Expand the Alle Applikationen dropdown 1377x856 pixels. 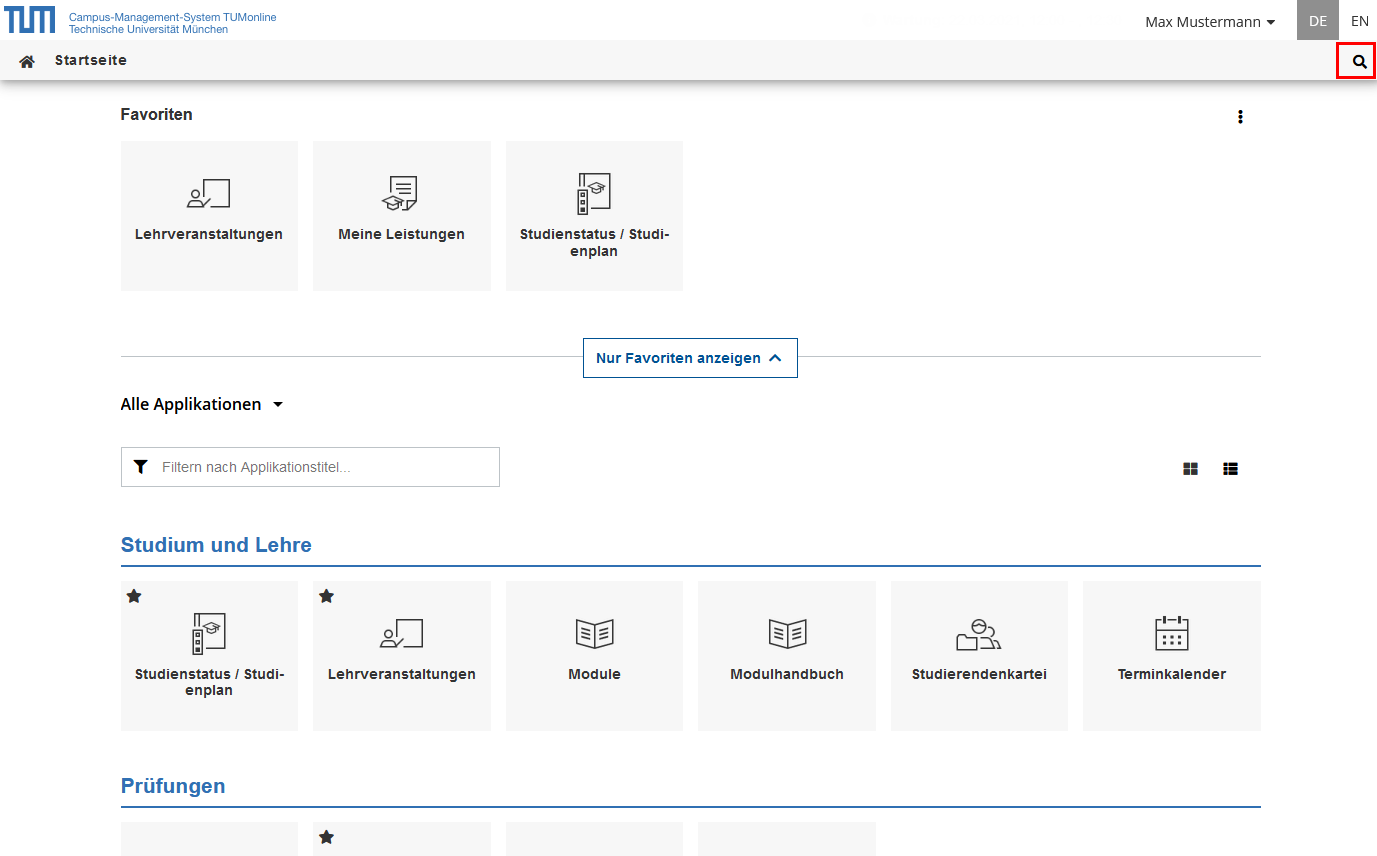(202, 405)
